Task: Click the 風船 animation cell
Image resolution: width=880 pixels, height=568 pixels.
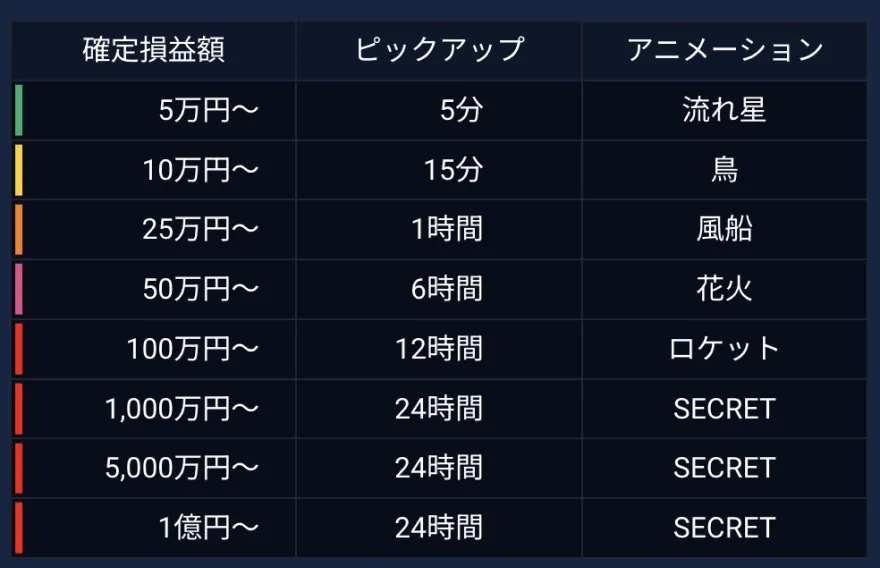Action: pyautogui.click(x=724, y=230)
